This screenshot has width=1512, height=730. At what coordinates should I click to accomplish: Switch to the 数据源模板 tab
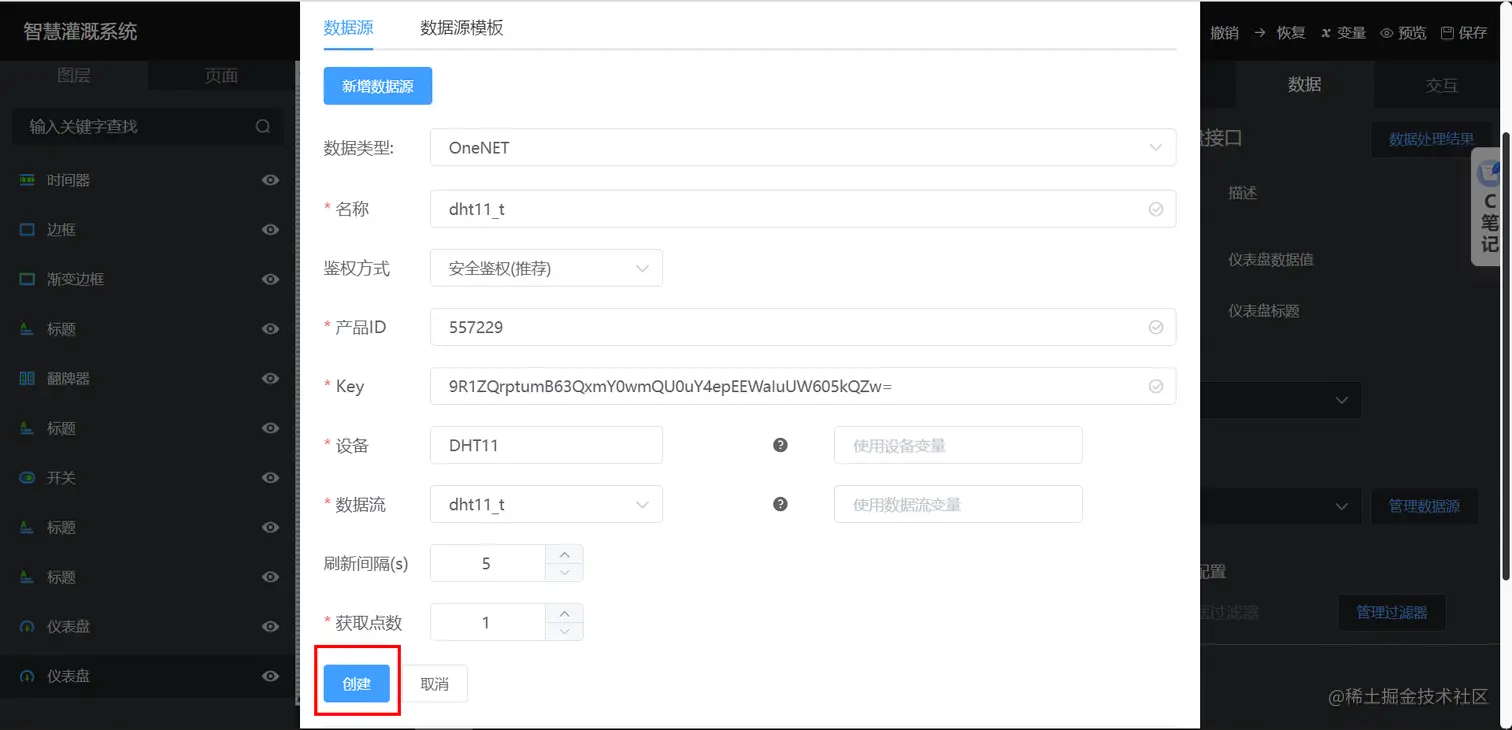(x=462, y=28)
